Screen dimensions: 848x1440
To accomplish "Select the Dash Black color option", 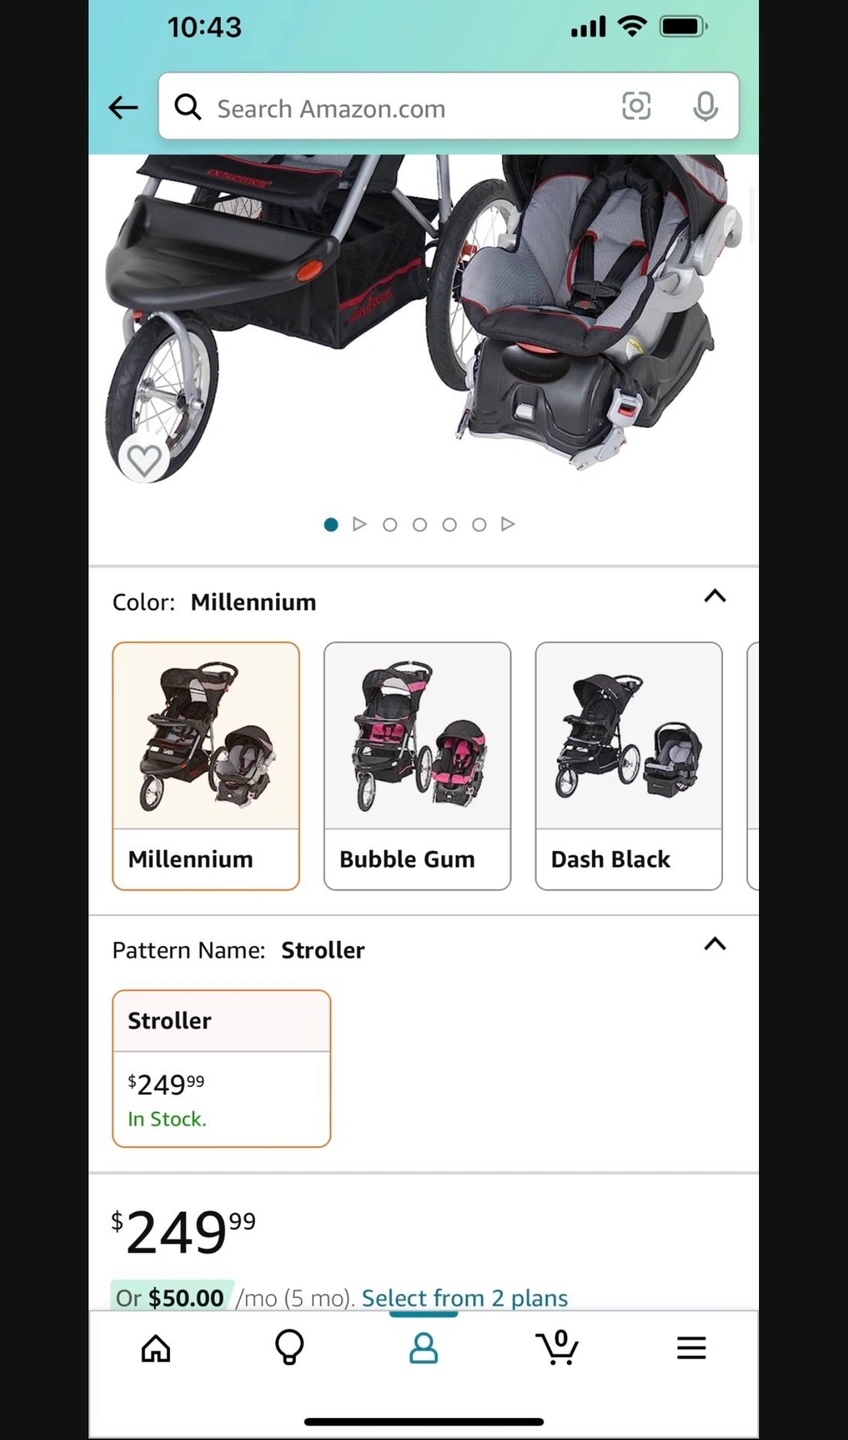I will (629, 766).
